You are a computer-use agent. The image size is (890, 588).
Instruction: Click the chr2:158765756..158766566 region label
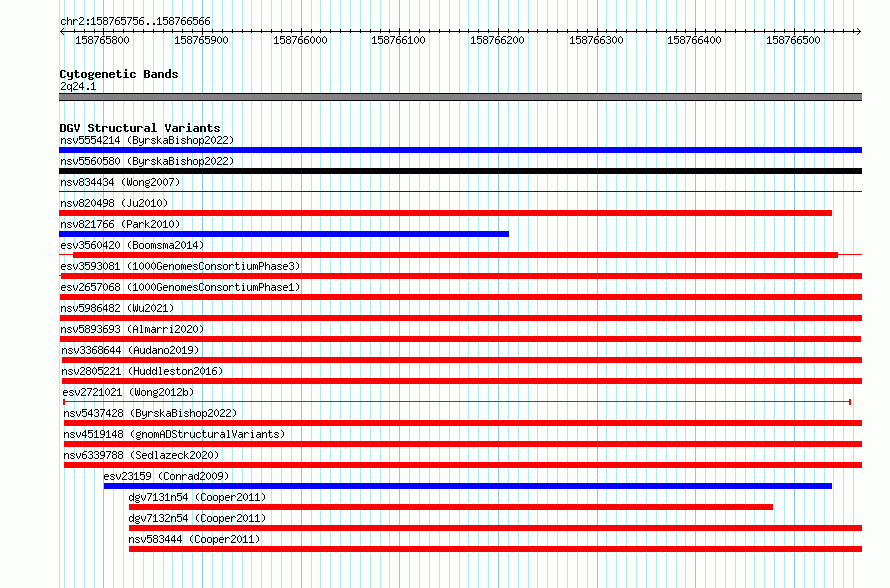135,21
